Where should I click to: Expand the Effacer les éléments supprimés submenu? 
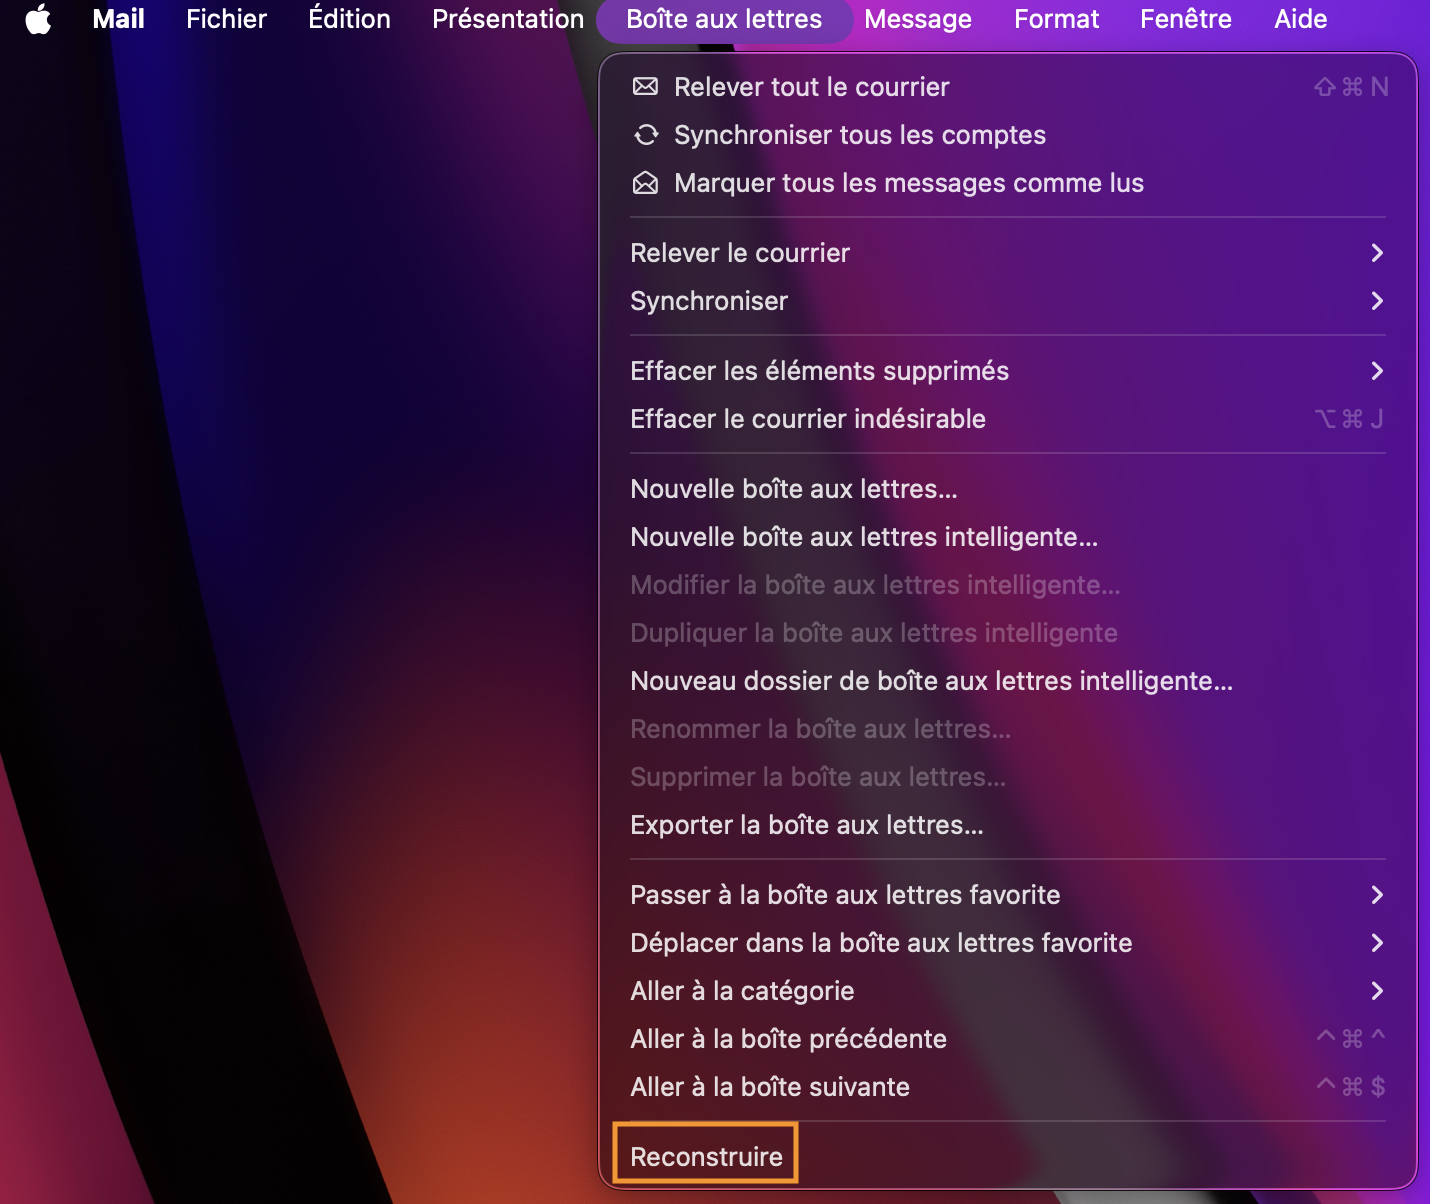1008,371
